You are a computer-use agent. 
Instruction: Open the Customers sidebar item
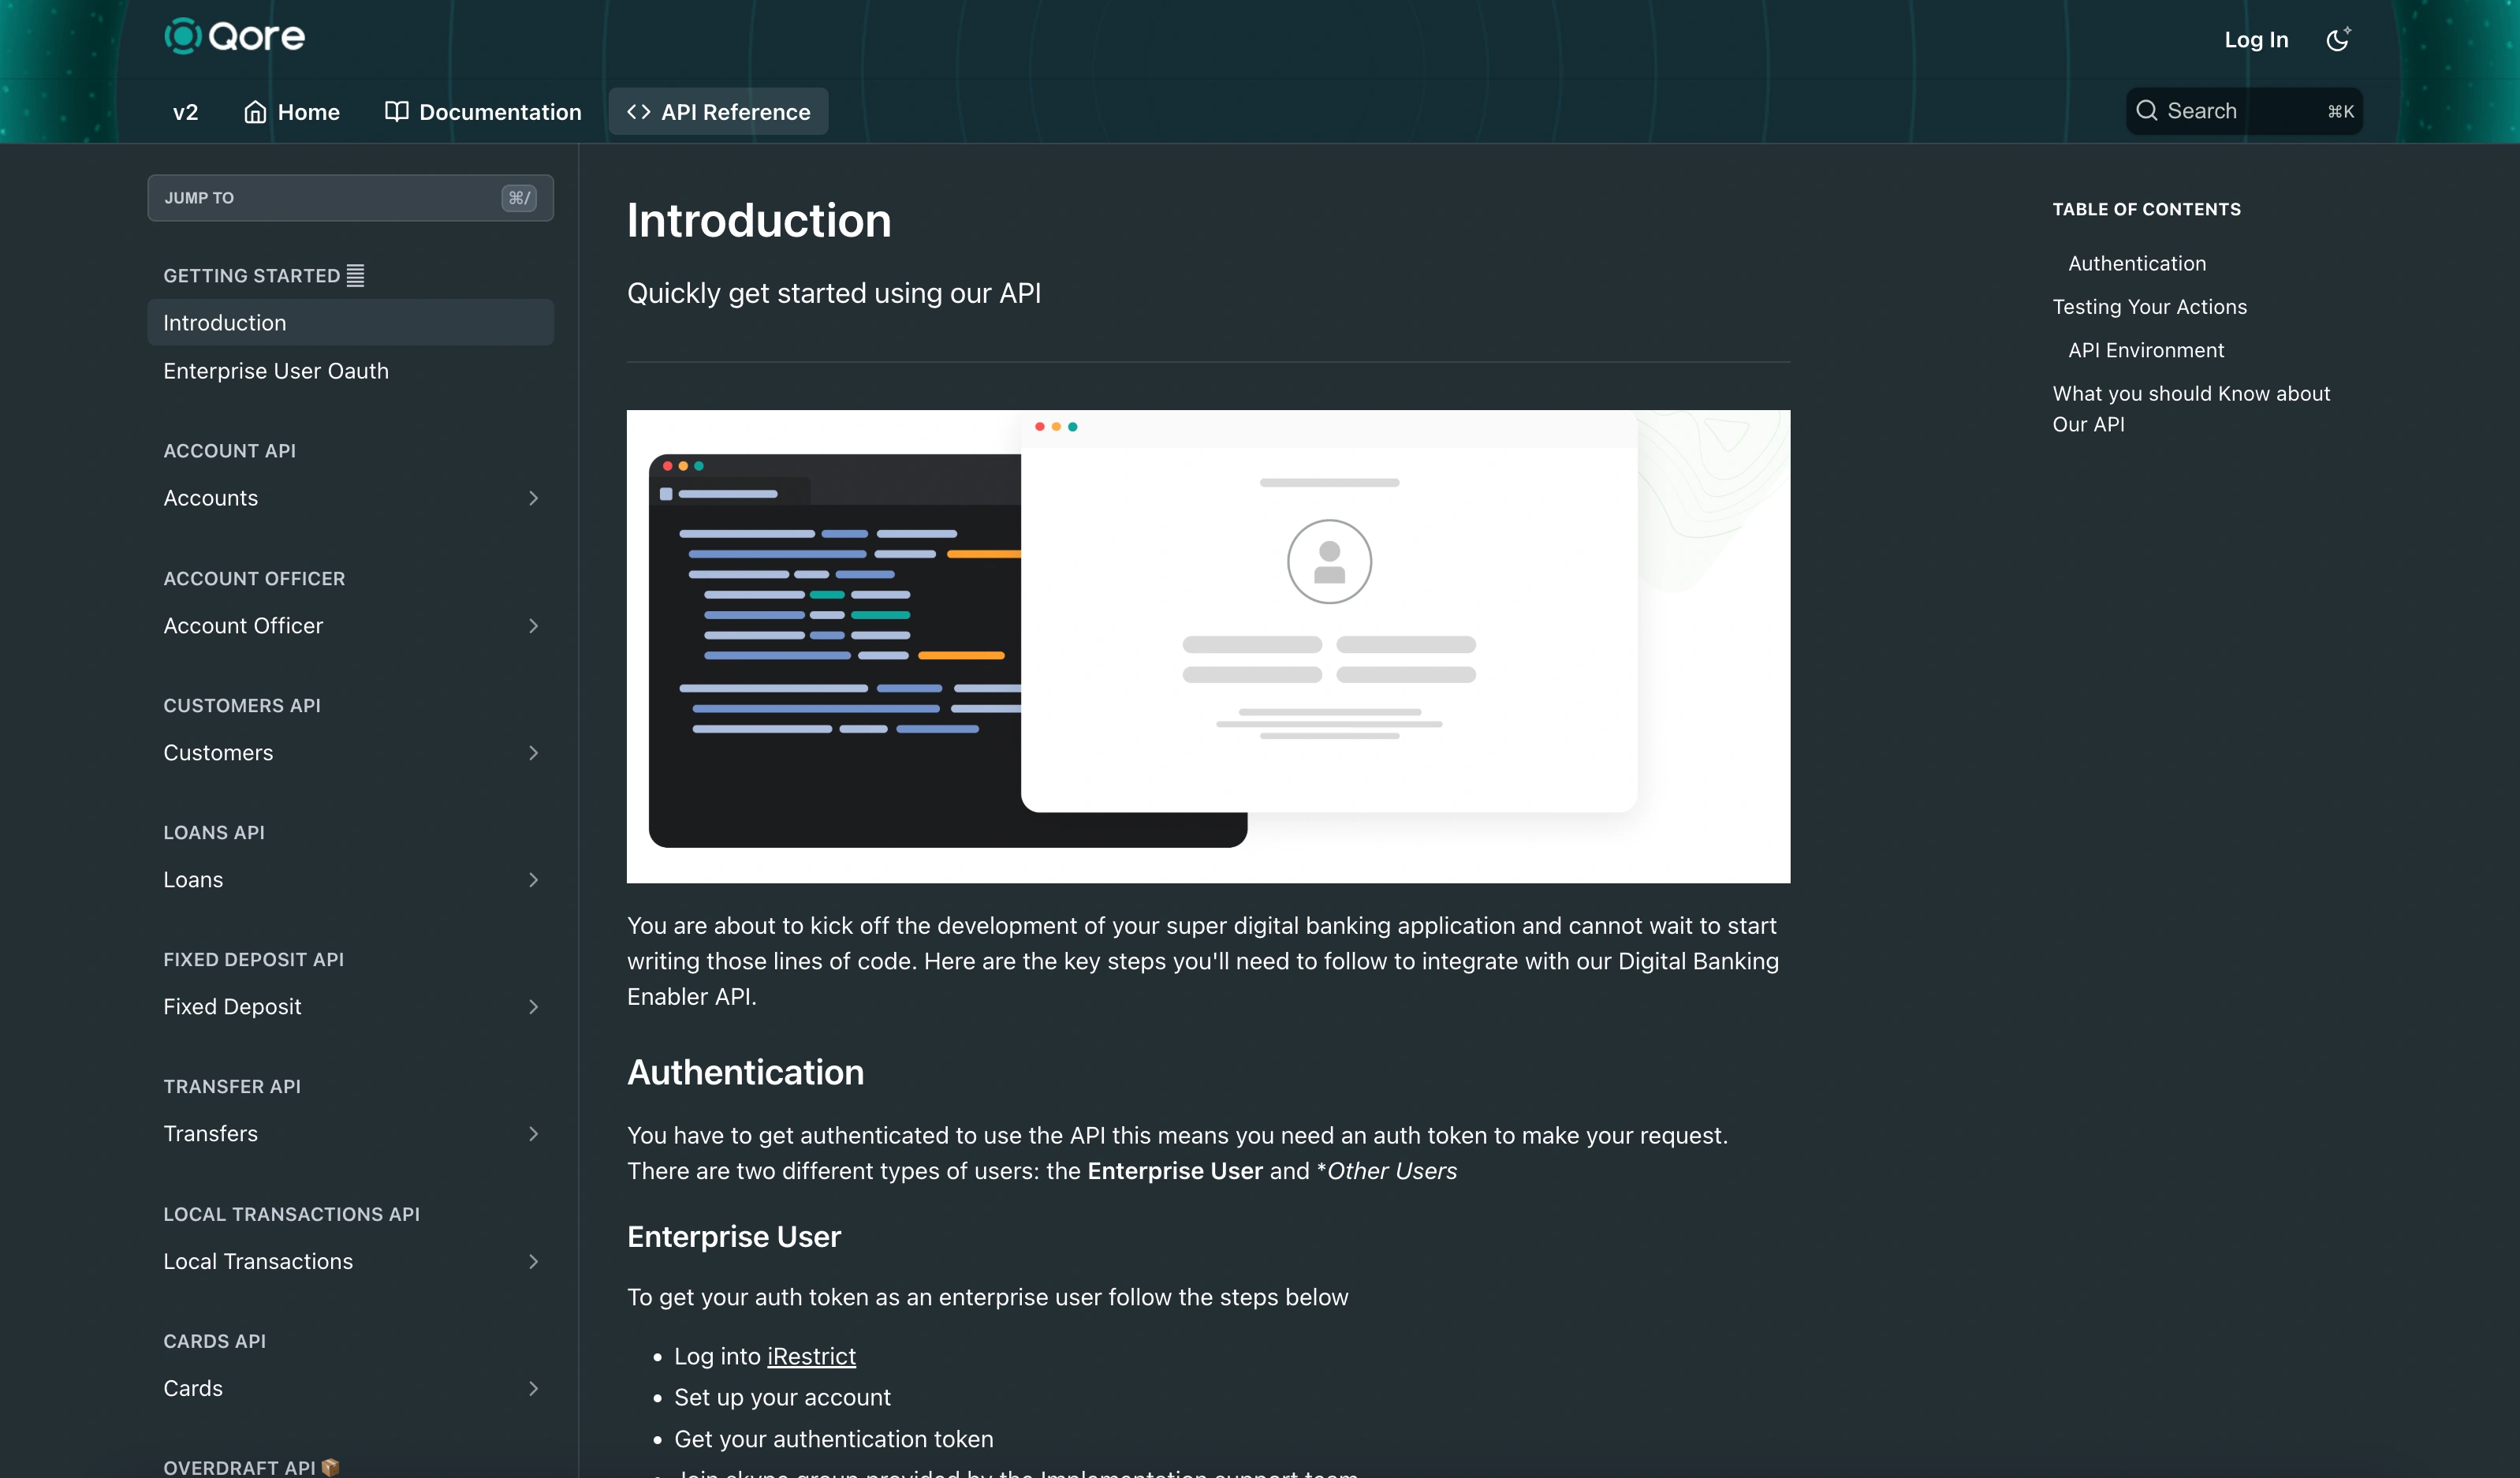point(350,753)
